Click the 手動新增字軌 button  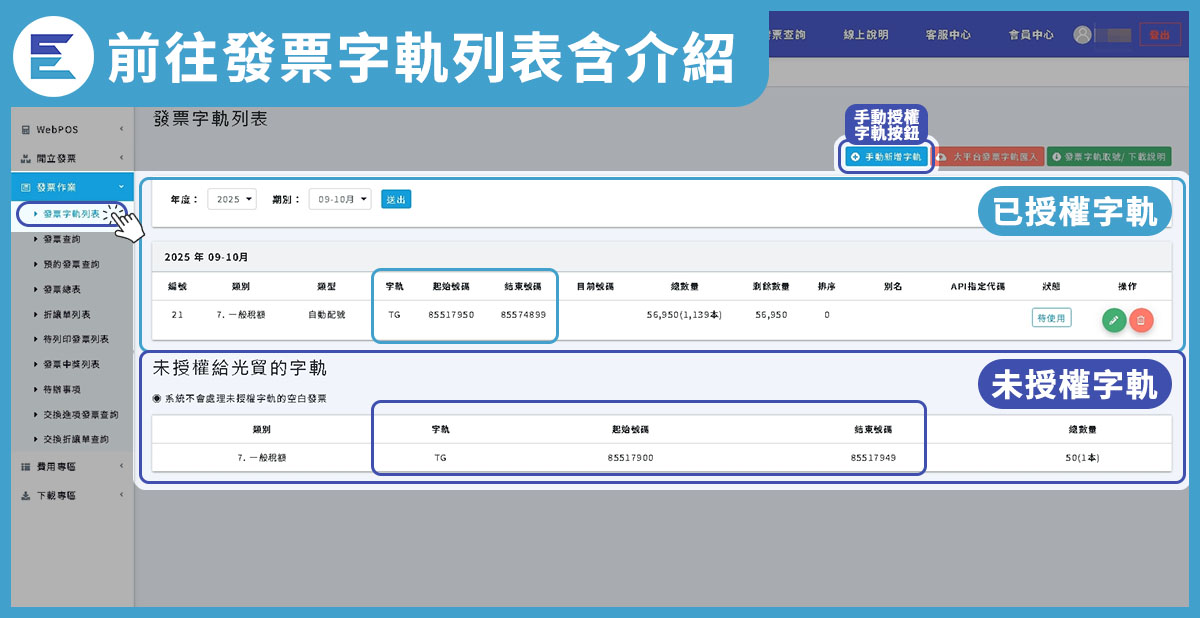point(885,157)
